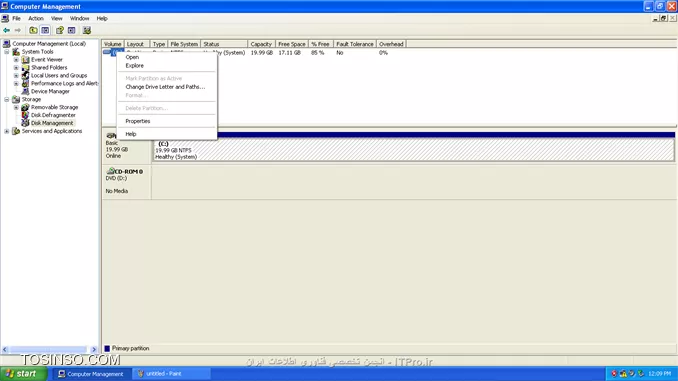Click the Shared Folders icon in the tree
The width and height of the screenshot is (678, 381).
tap(26, 67)
